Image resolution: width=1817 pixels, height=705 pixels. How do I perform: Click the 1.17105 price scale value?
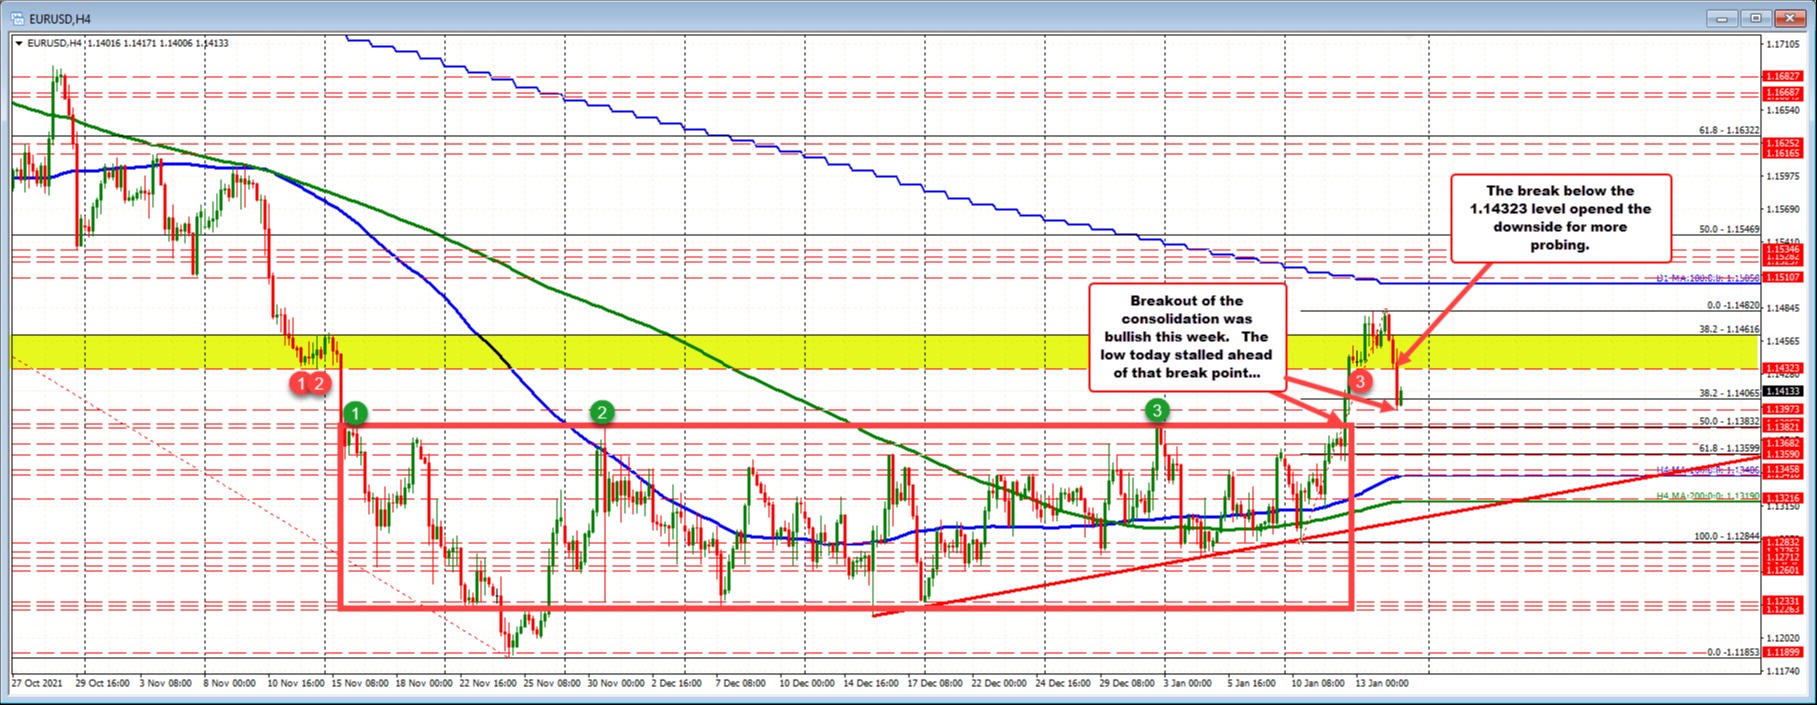(1782, 44)
